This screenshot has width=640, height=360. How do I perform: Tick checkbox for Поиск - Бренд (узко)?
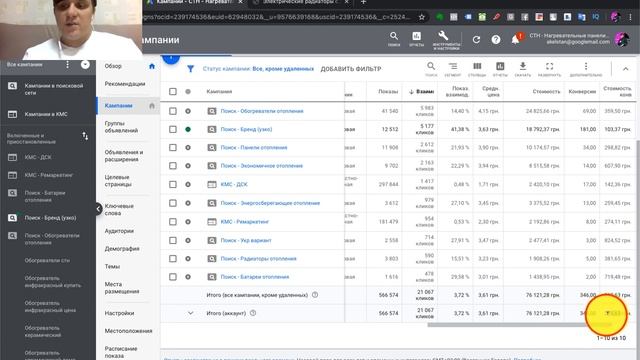pos(173,129)
